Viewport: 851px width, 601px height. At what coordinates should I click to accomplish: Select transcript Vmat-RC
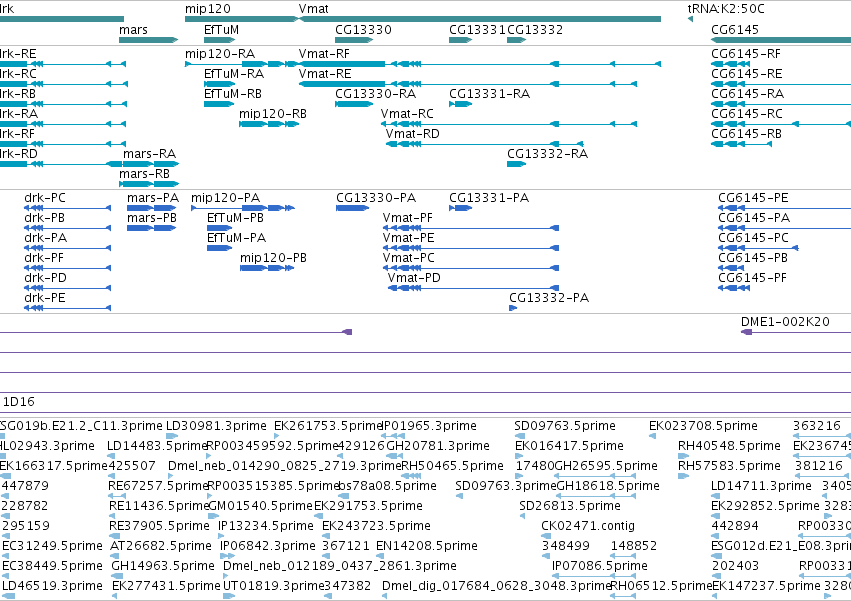tap(509, 124)
